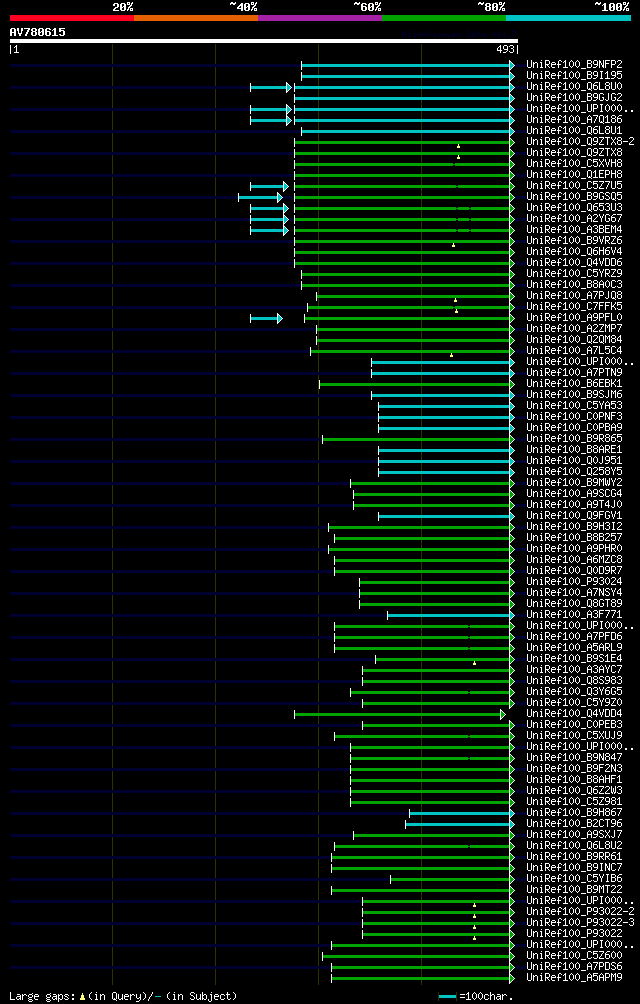Click the end position label 493
The width and height of the screenshot is (640, 1004).
tap(506, 50)
